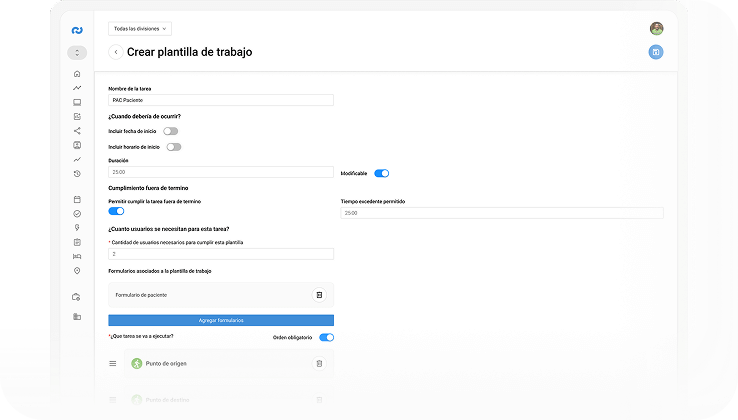This screenshot has width=738, height=420.
Task: Enable Incluir fecha de inicio toggle
Action: (x=171, y=131)
